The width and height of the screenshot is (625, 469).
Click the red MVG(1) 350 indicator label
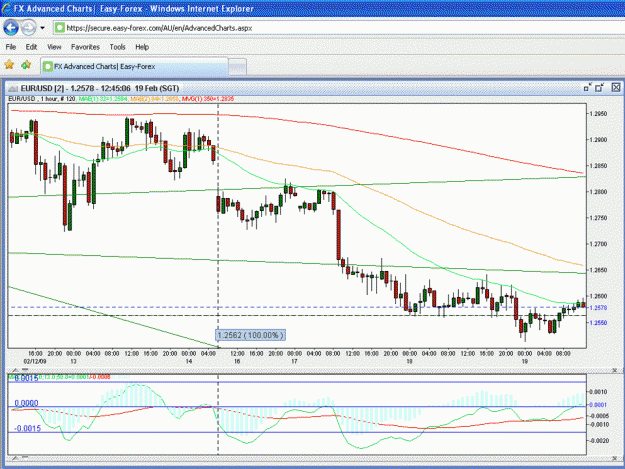coord(208,98)
